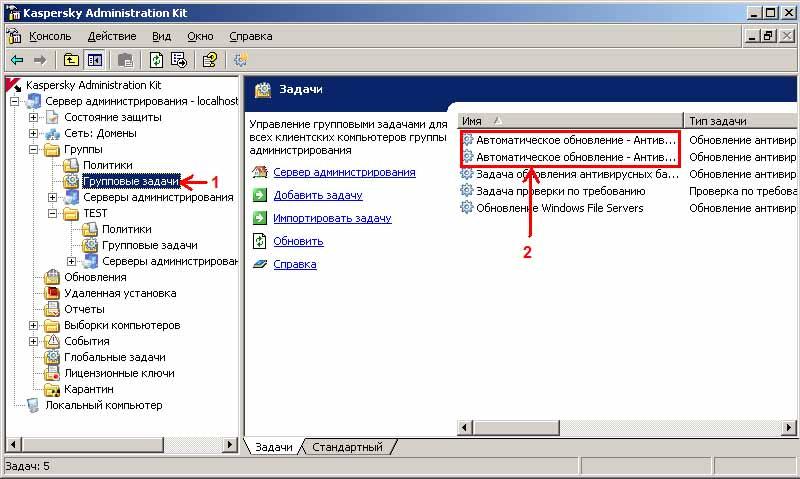Expand the События node
Viewport: 800px width, 479px height.
click(x=34, y=342)
